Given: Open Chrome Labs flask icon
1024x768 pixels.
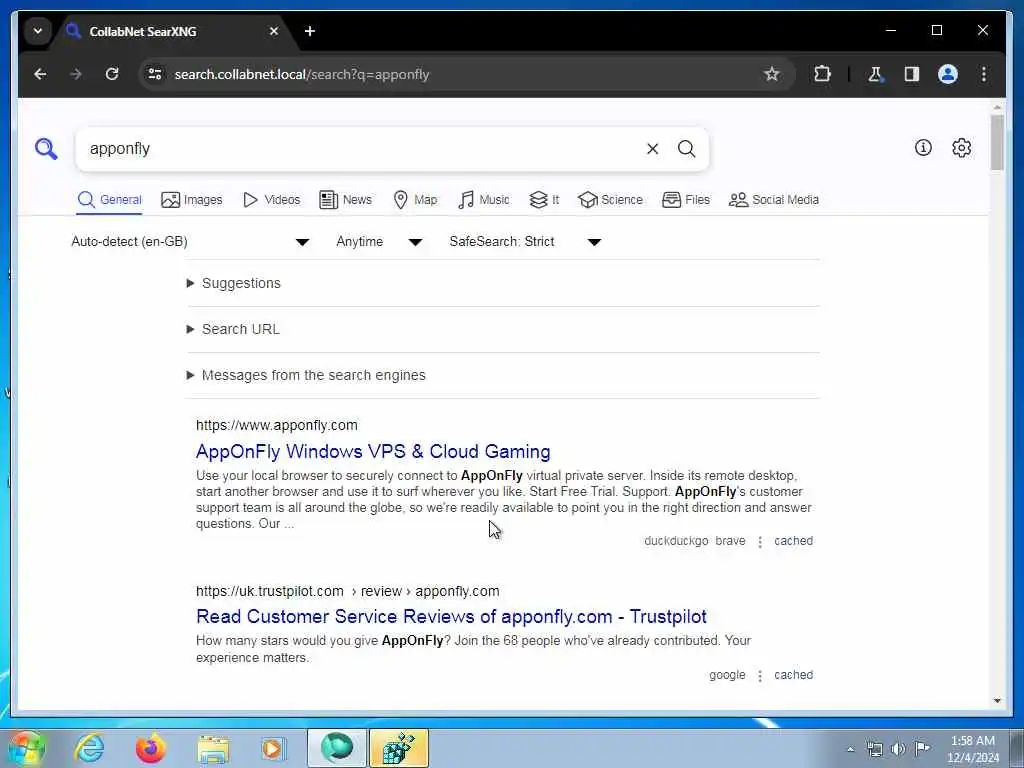Looking at the screenshot, I should point(875,74).
